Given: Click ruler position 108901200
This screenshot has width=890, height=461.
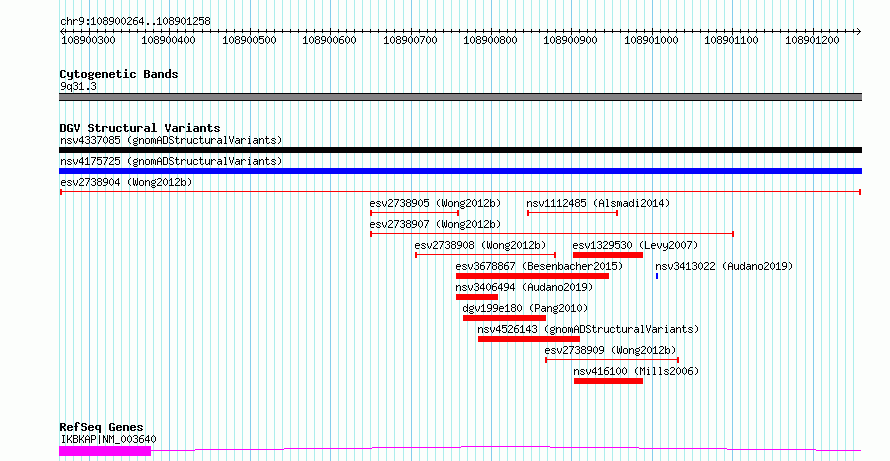Looking at the screenshot, I should pyautogui.click(x=813, y=40).
